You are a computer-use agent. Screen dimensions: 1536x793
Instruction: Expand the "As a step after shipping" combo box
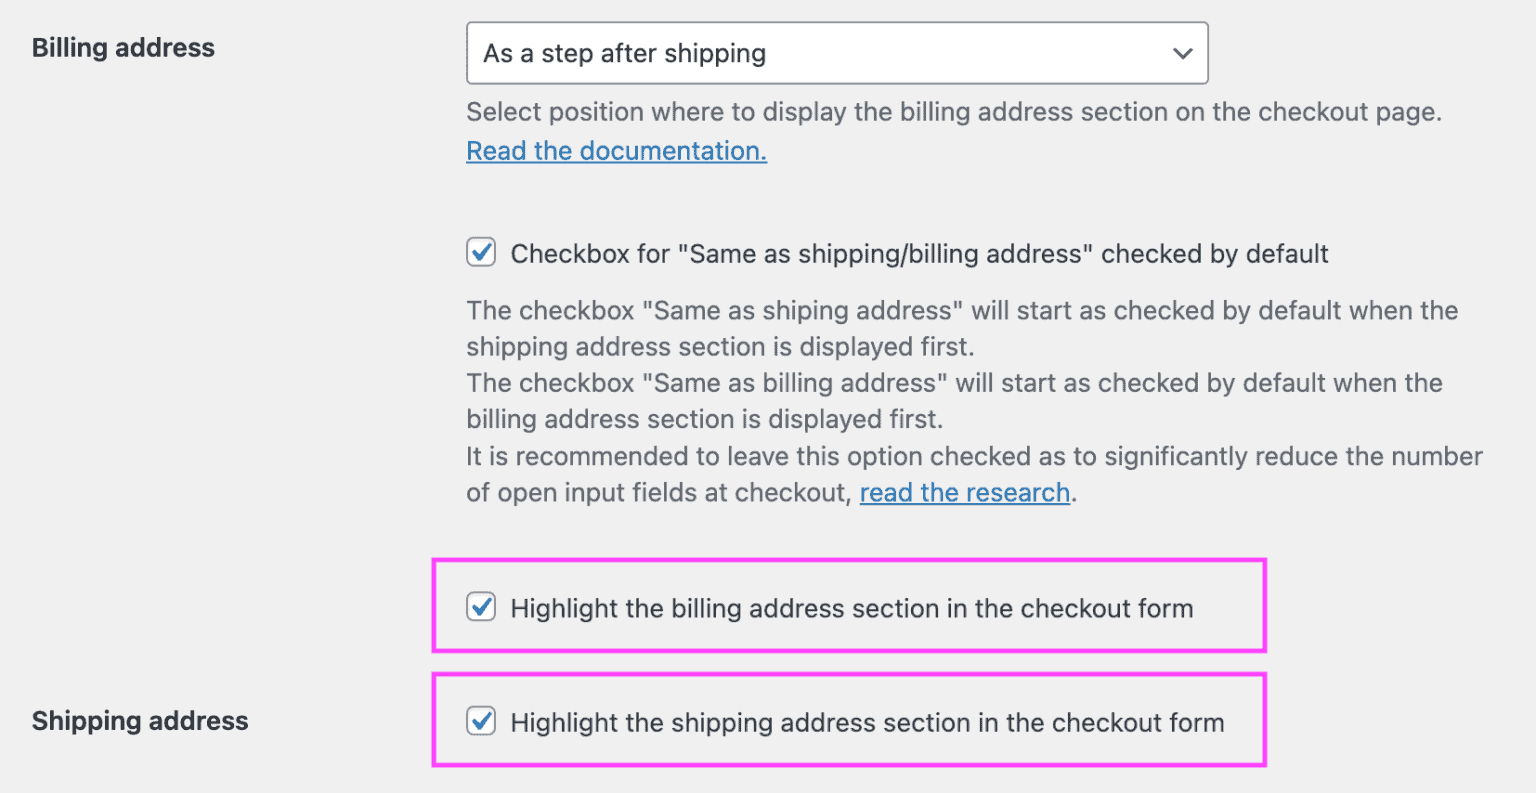(x=837, y=53)
